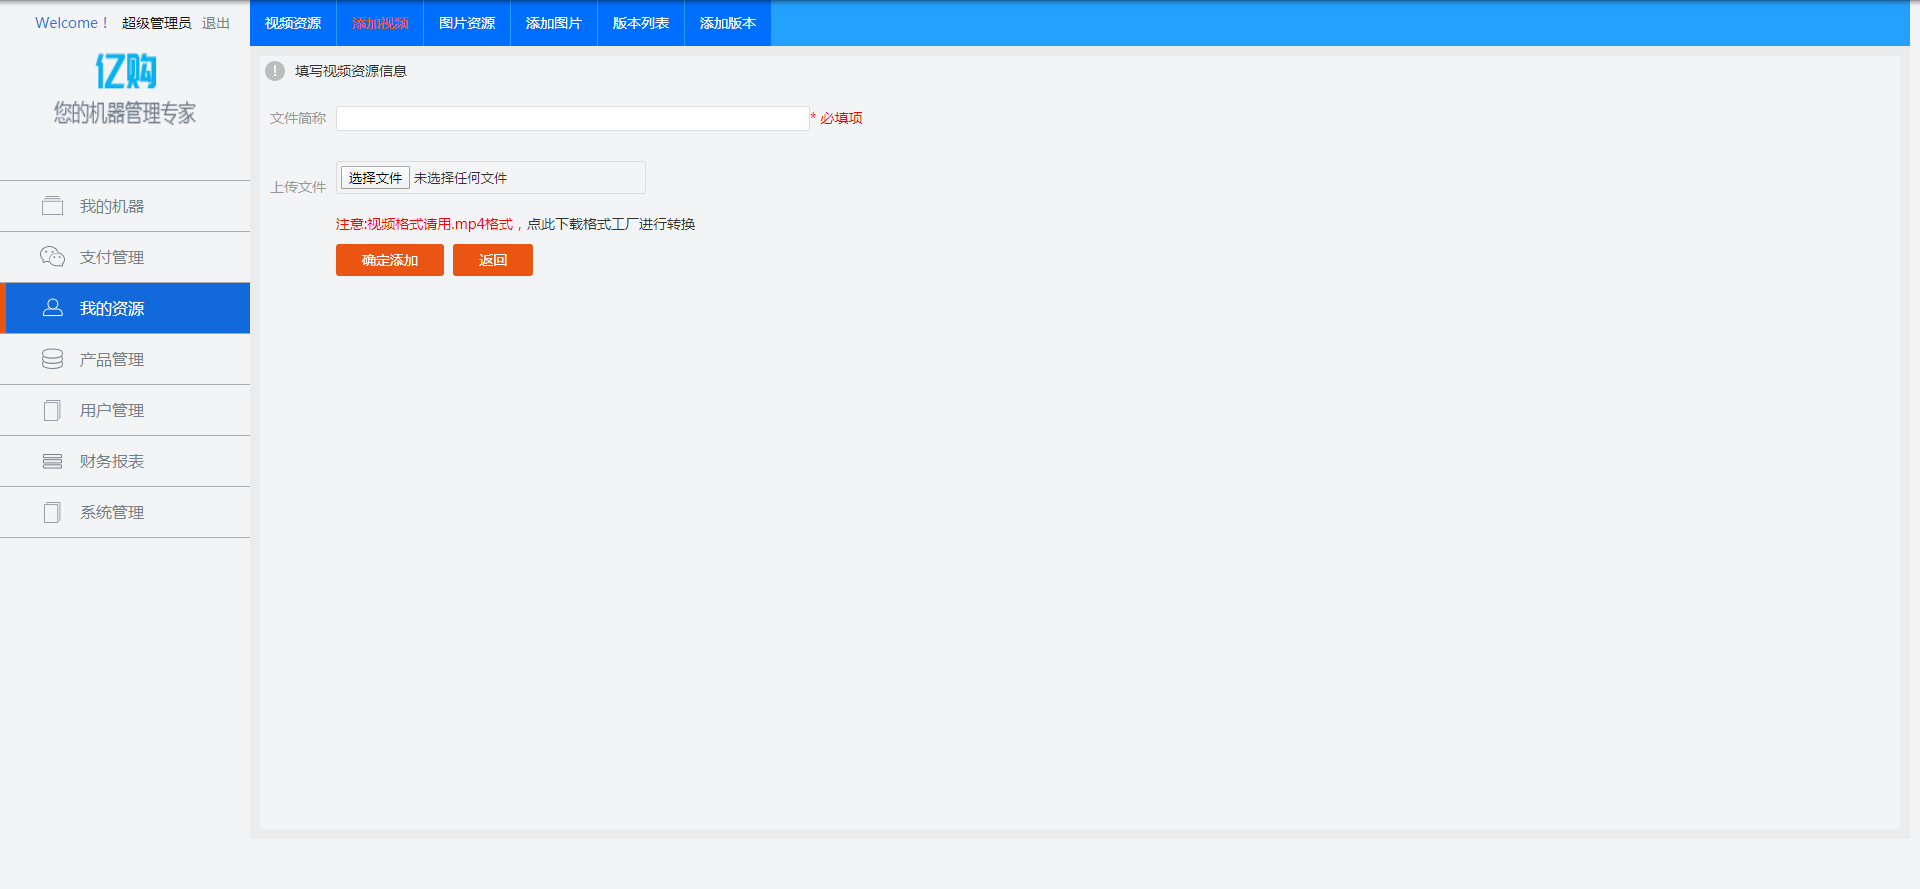
Task: Click the database icon beside 产品管理
Action: tap(52, 359)
